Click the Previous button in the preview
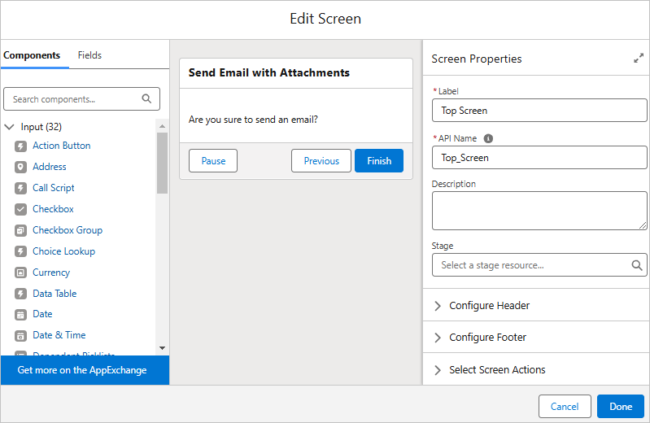 [321, 161]
